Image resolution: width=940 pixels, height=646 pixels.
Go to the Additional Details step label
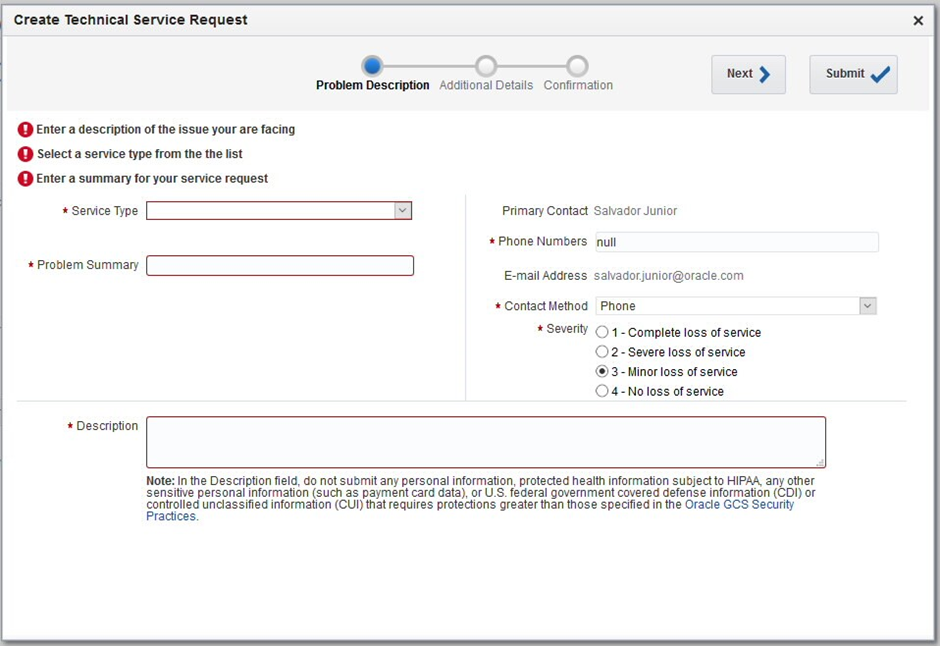tap(486, 86)
